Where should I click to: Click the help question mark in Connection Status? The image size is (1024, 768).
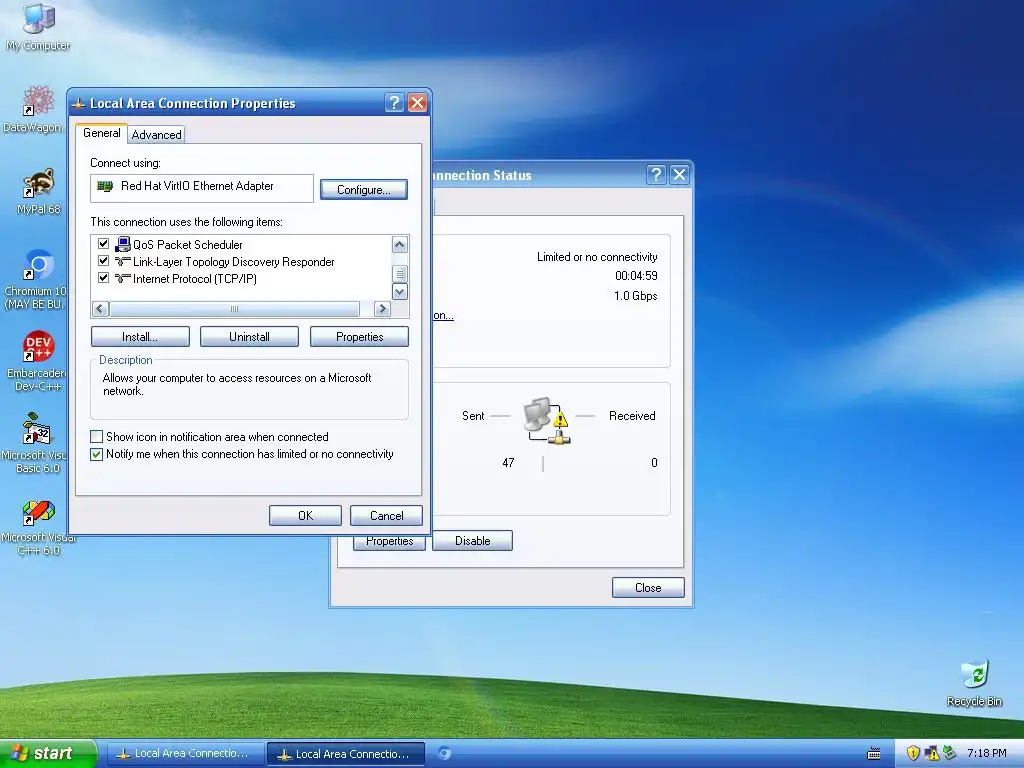656,174
